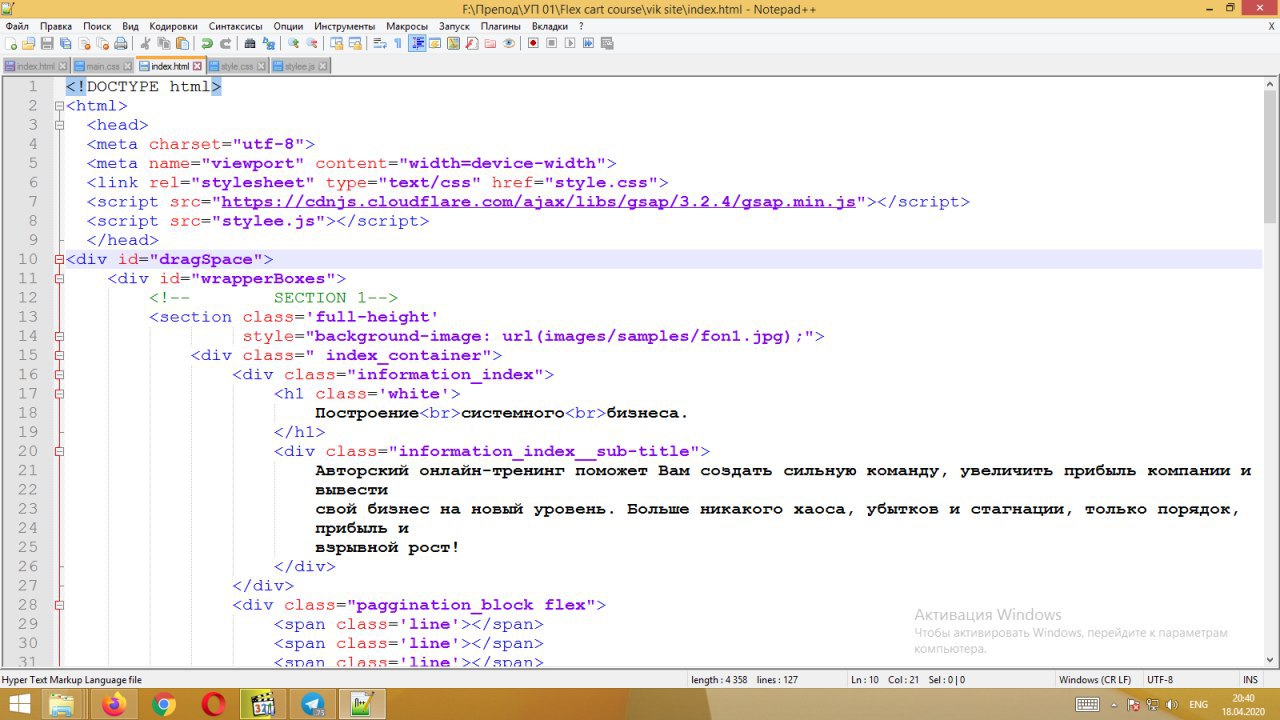Click Run Macro Multiple Times icon
Viewport: 1280px width, 720px height.
click(x=588, y=43)
